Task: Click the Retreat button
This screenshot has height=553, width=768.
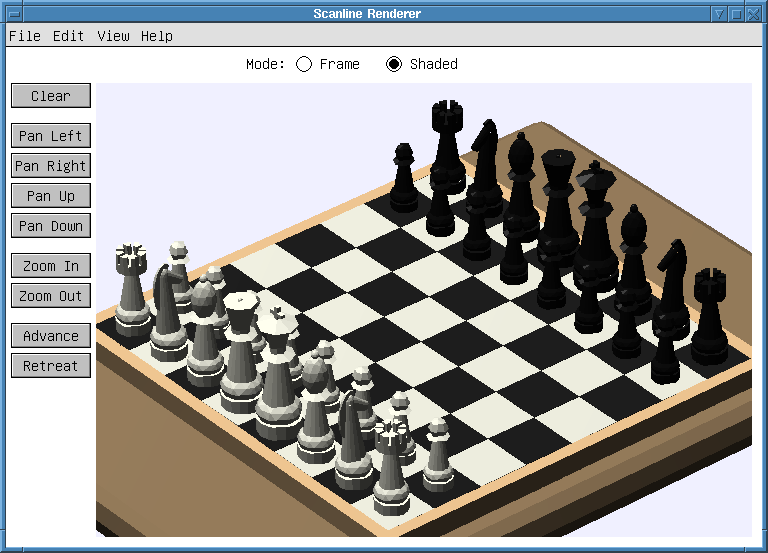Action: [x=51, y=366]
